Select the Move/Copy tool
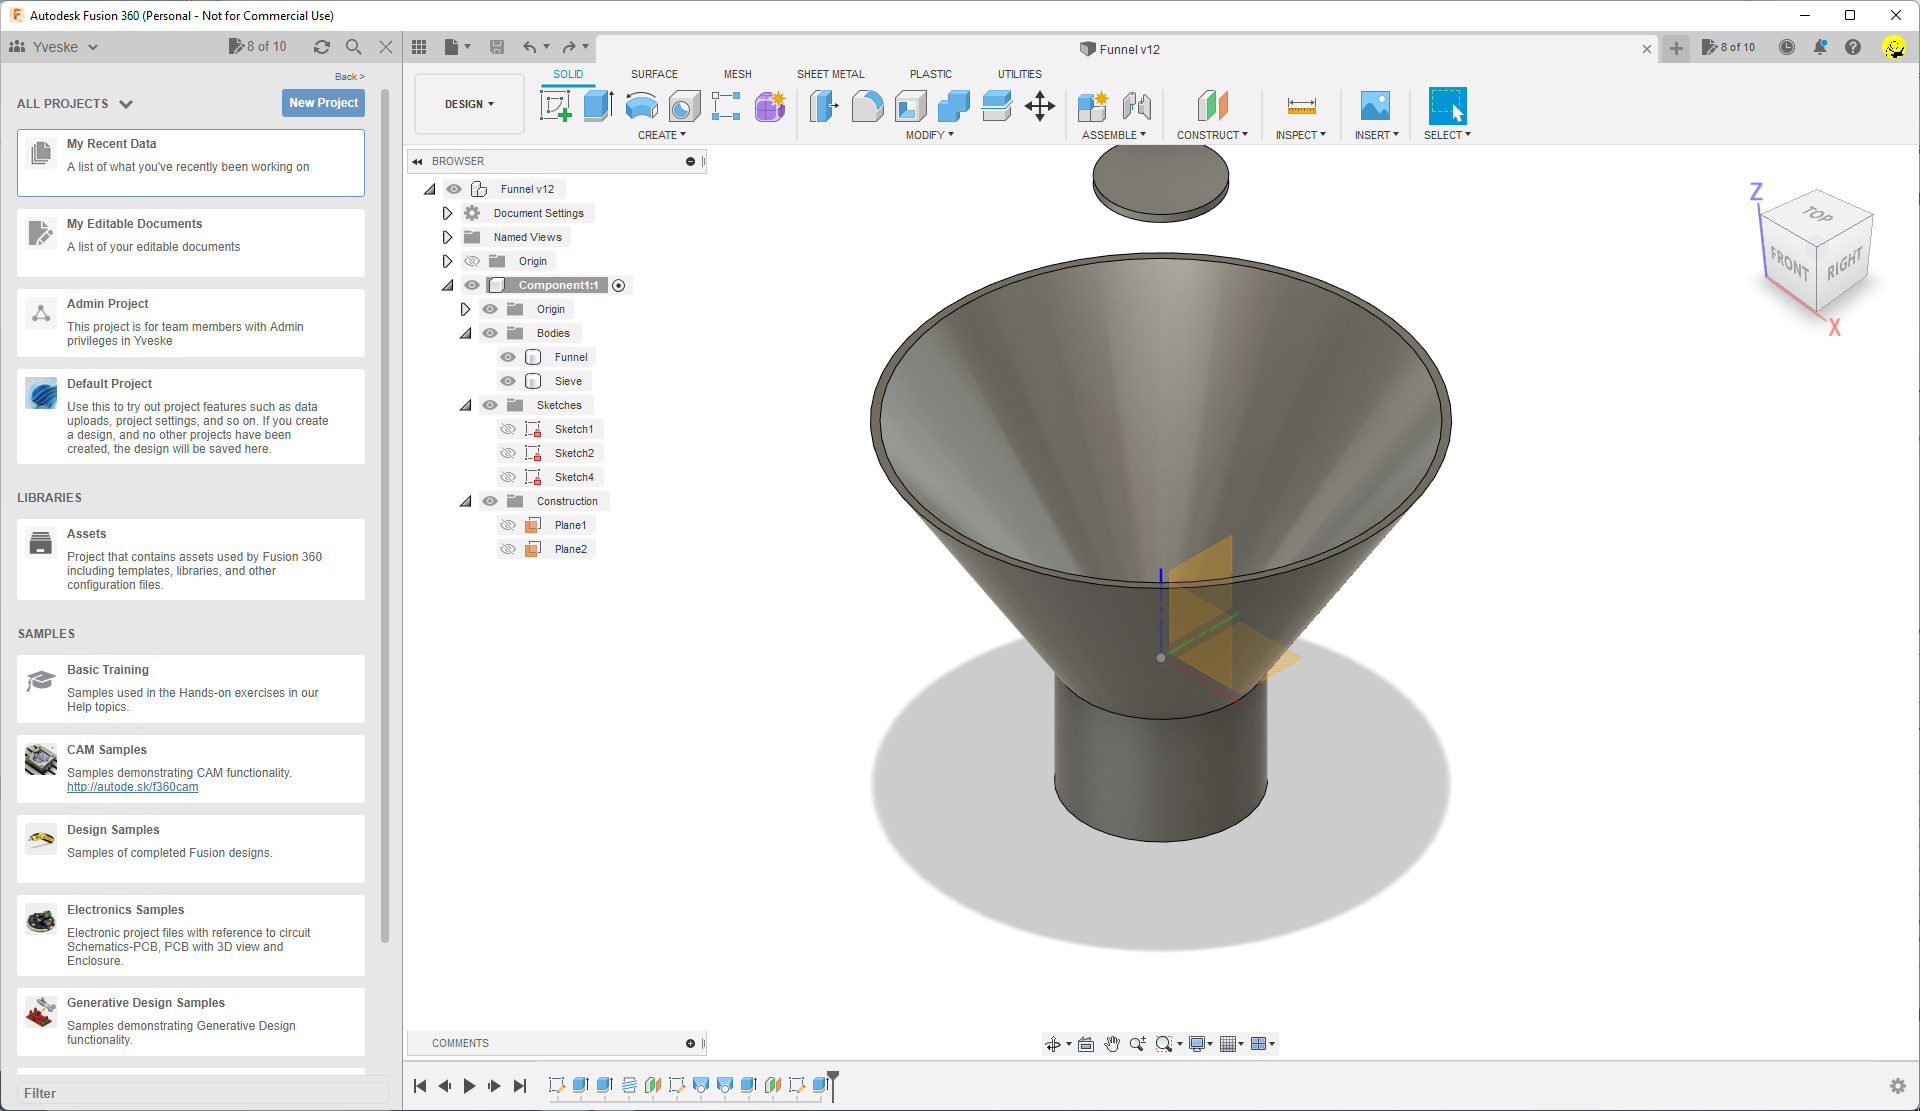1920x1111 pixels. [1040, 106]
